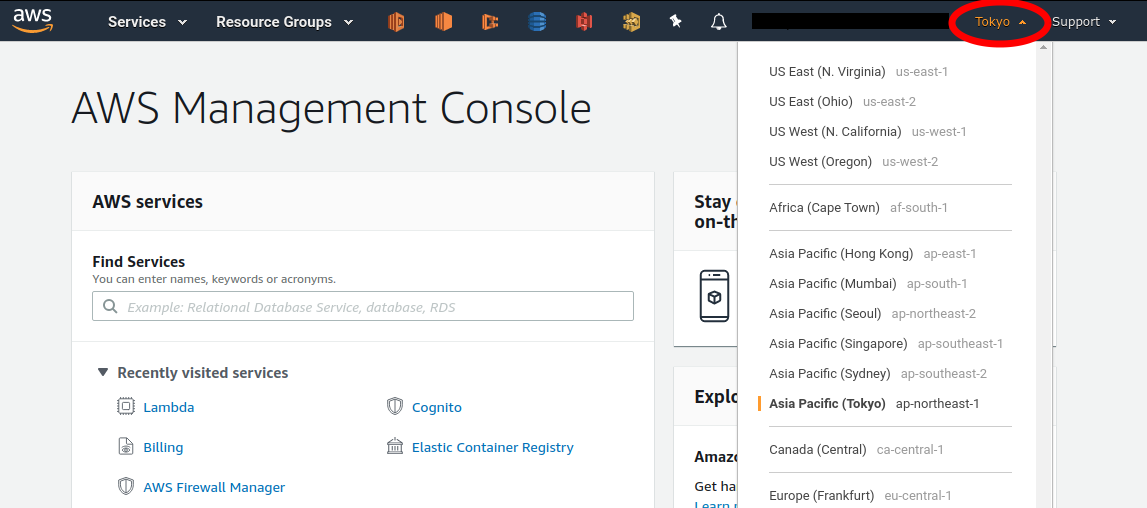The height and width of the screenshot is (508, 1147).
Task: Open the solid orange cube service shortcut
Action: coord(443,22)
